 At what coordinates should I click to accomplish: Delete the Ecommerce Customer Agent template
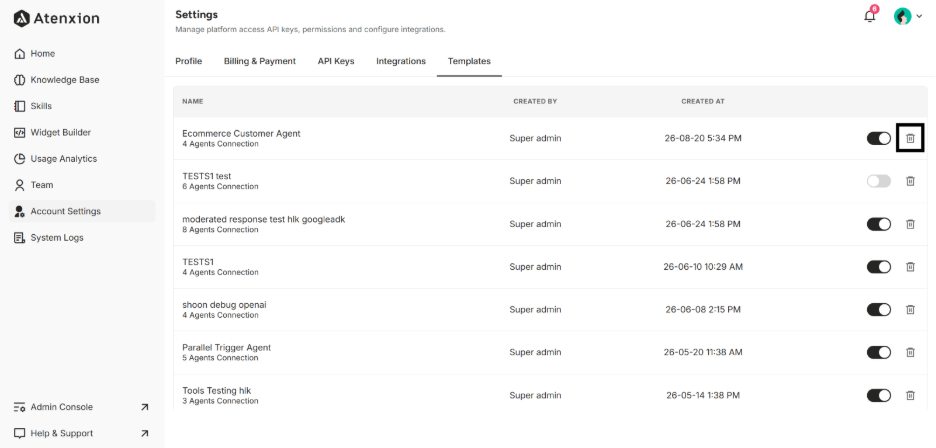pyautogui.click(x=910, y=139)
